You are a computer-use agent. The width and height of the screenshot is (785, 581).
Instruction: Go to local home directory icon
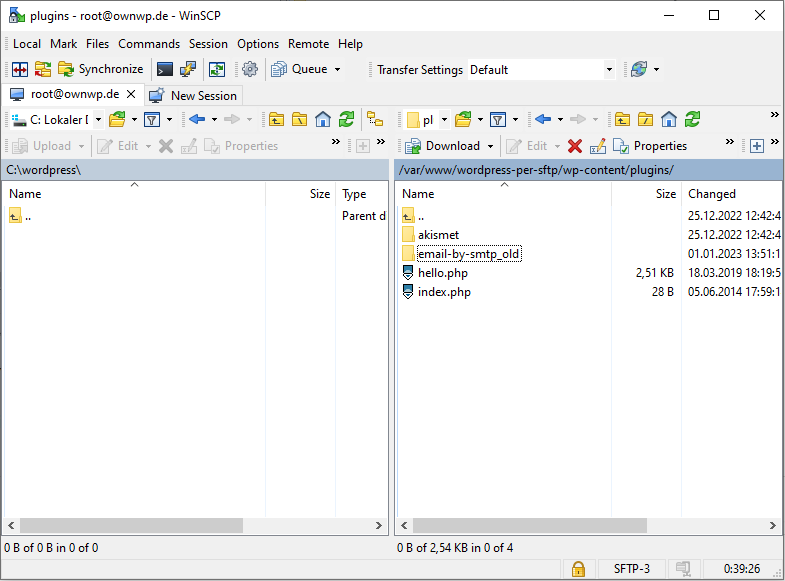[323, 119]
